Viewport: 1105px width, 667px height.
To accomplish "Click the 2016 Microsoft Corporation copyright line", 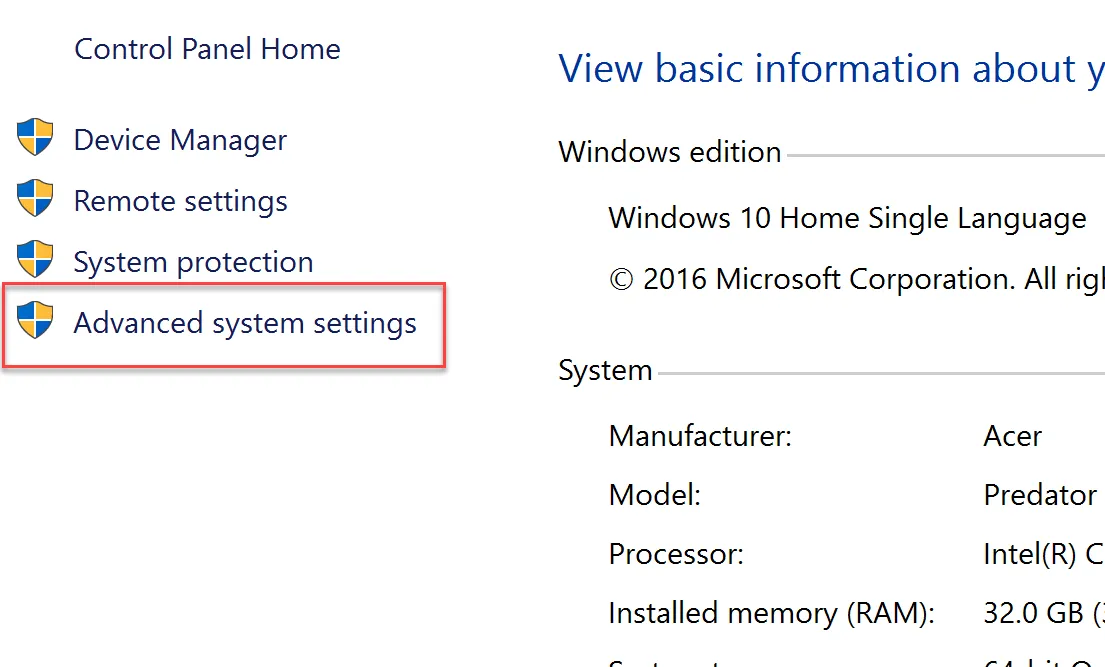I will coord(856,278).
